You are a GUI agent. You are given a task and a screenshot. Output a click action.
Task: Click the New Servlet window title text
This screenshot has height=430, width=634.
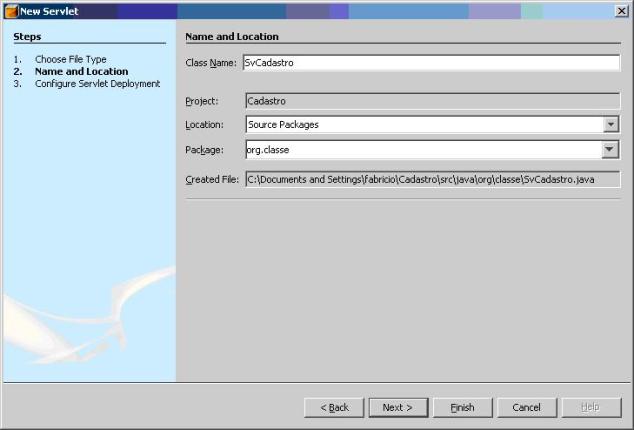pos(49,11)
